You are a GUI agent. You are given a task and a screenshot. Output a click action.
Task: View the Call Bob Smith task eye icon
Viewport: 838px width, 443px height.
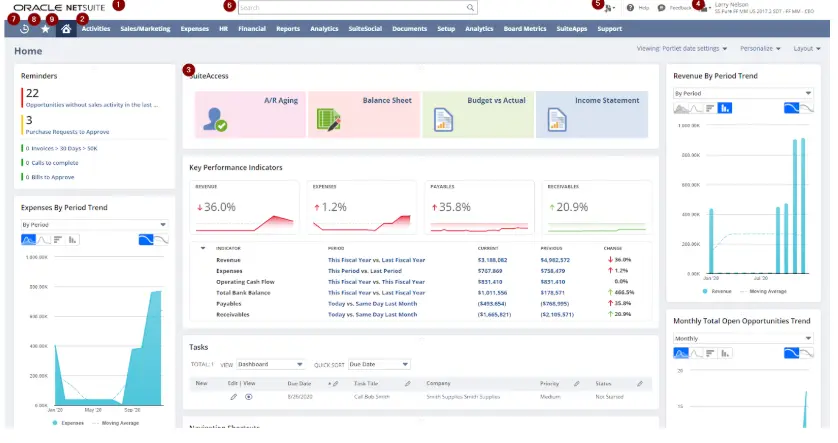(249, 397)
